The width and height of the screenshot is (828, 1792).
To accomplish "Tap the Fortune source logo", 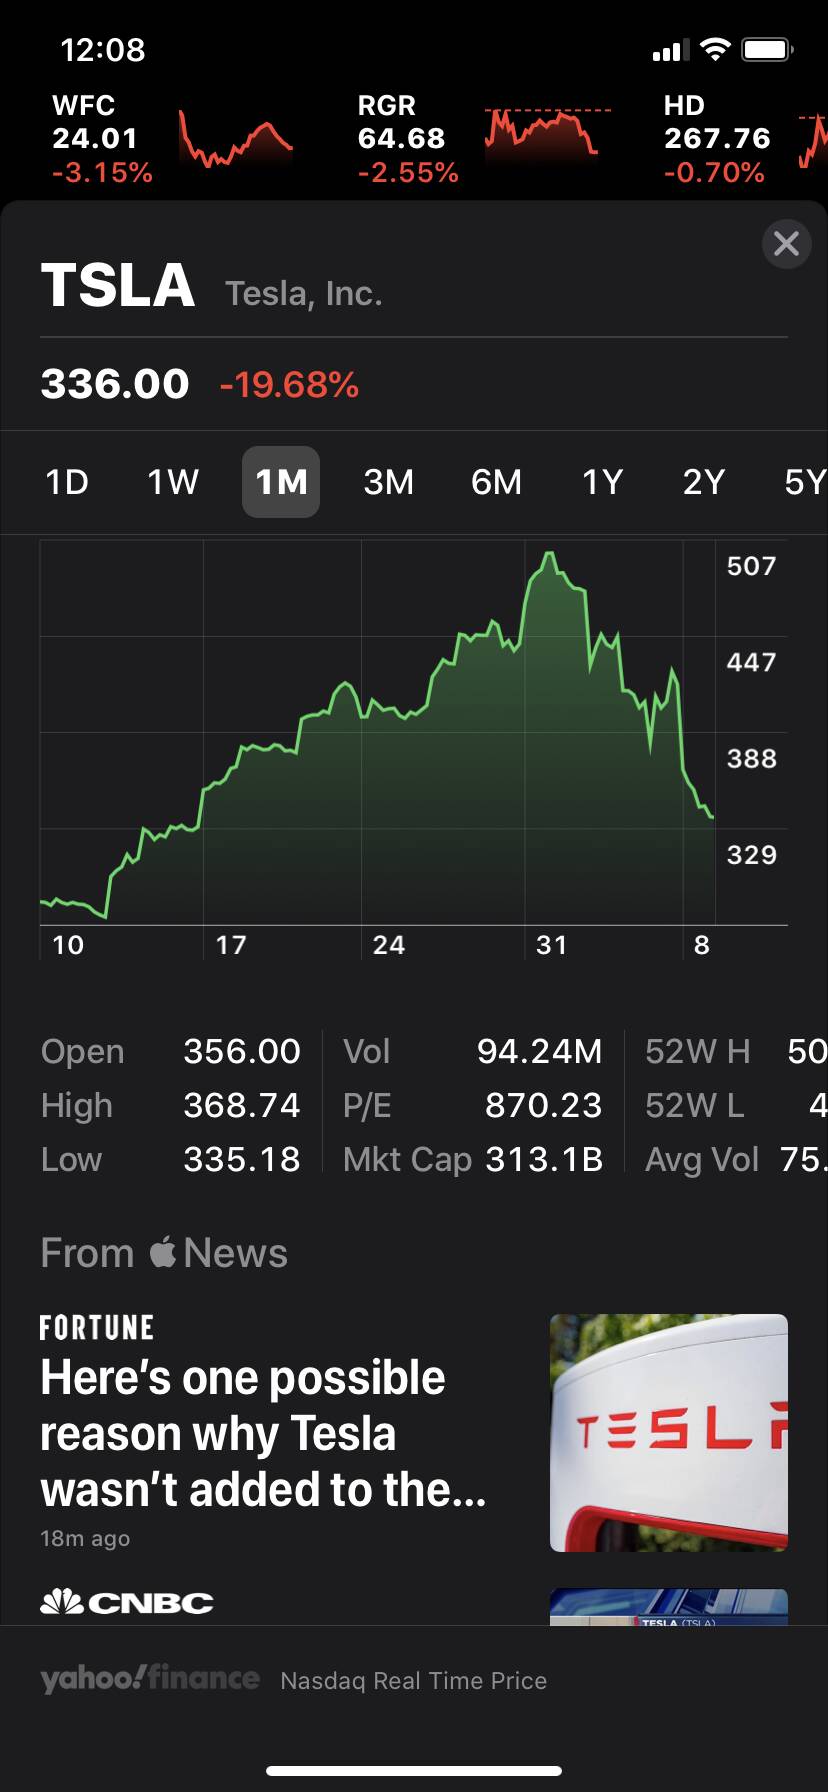I will 97,1328.
